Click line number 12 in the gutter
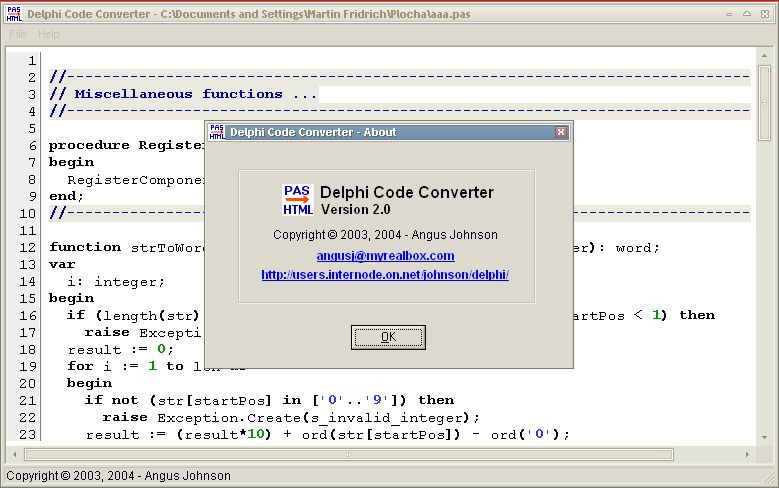Image resolution: width=779 pixels, height=488 pixels. coord(28,247)
